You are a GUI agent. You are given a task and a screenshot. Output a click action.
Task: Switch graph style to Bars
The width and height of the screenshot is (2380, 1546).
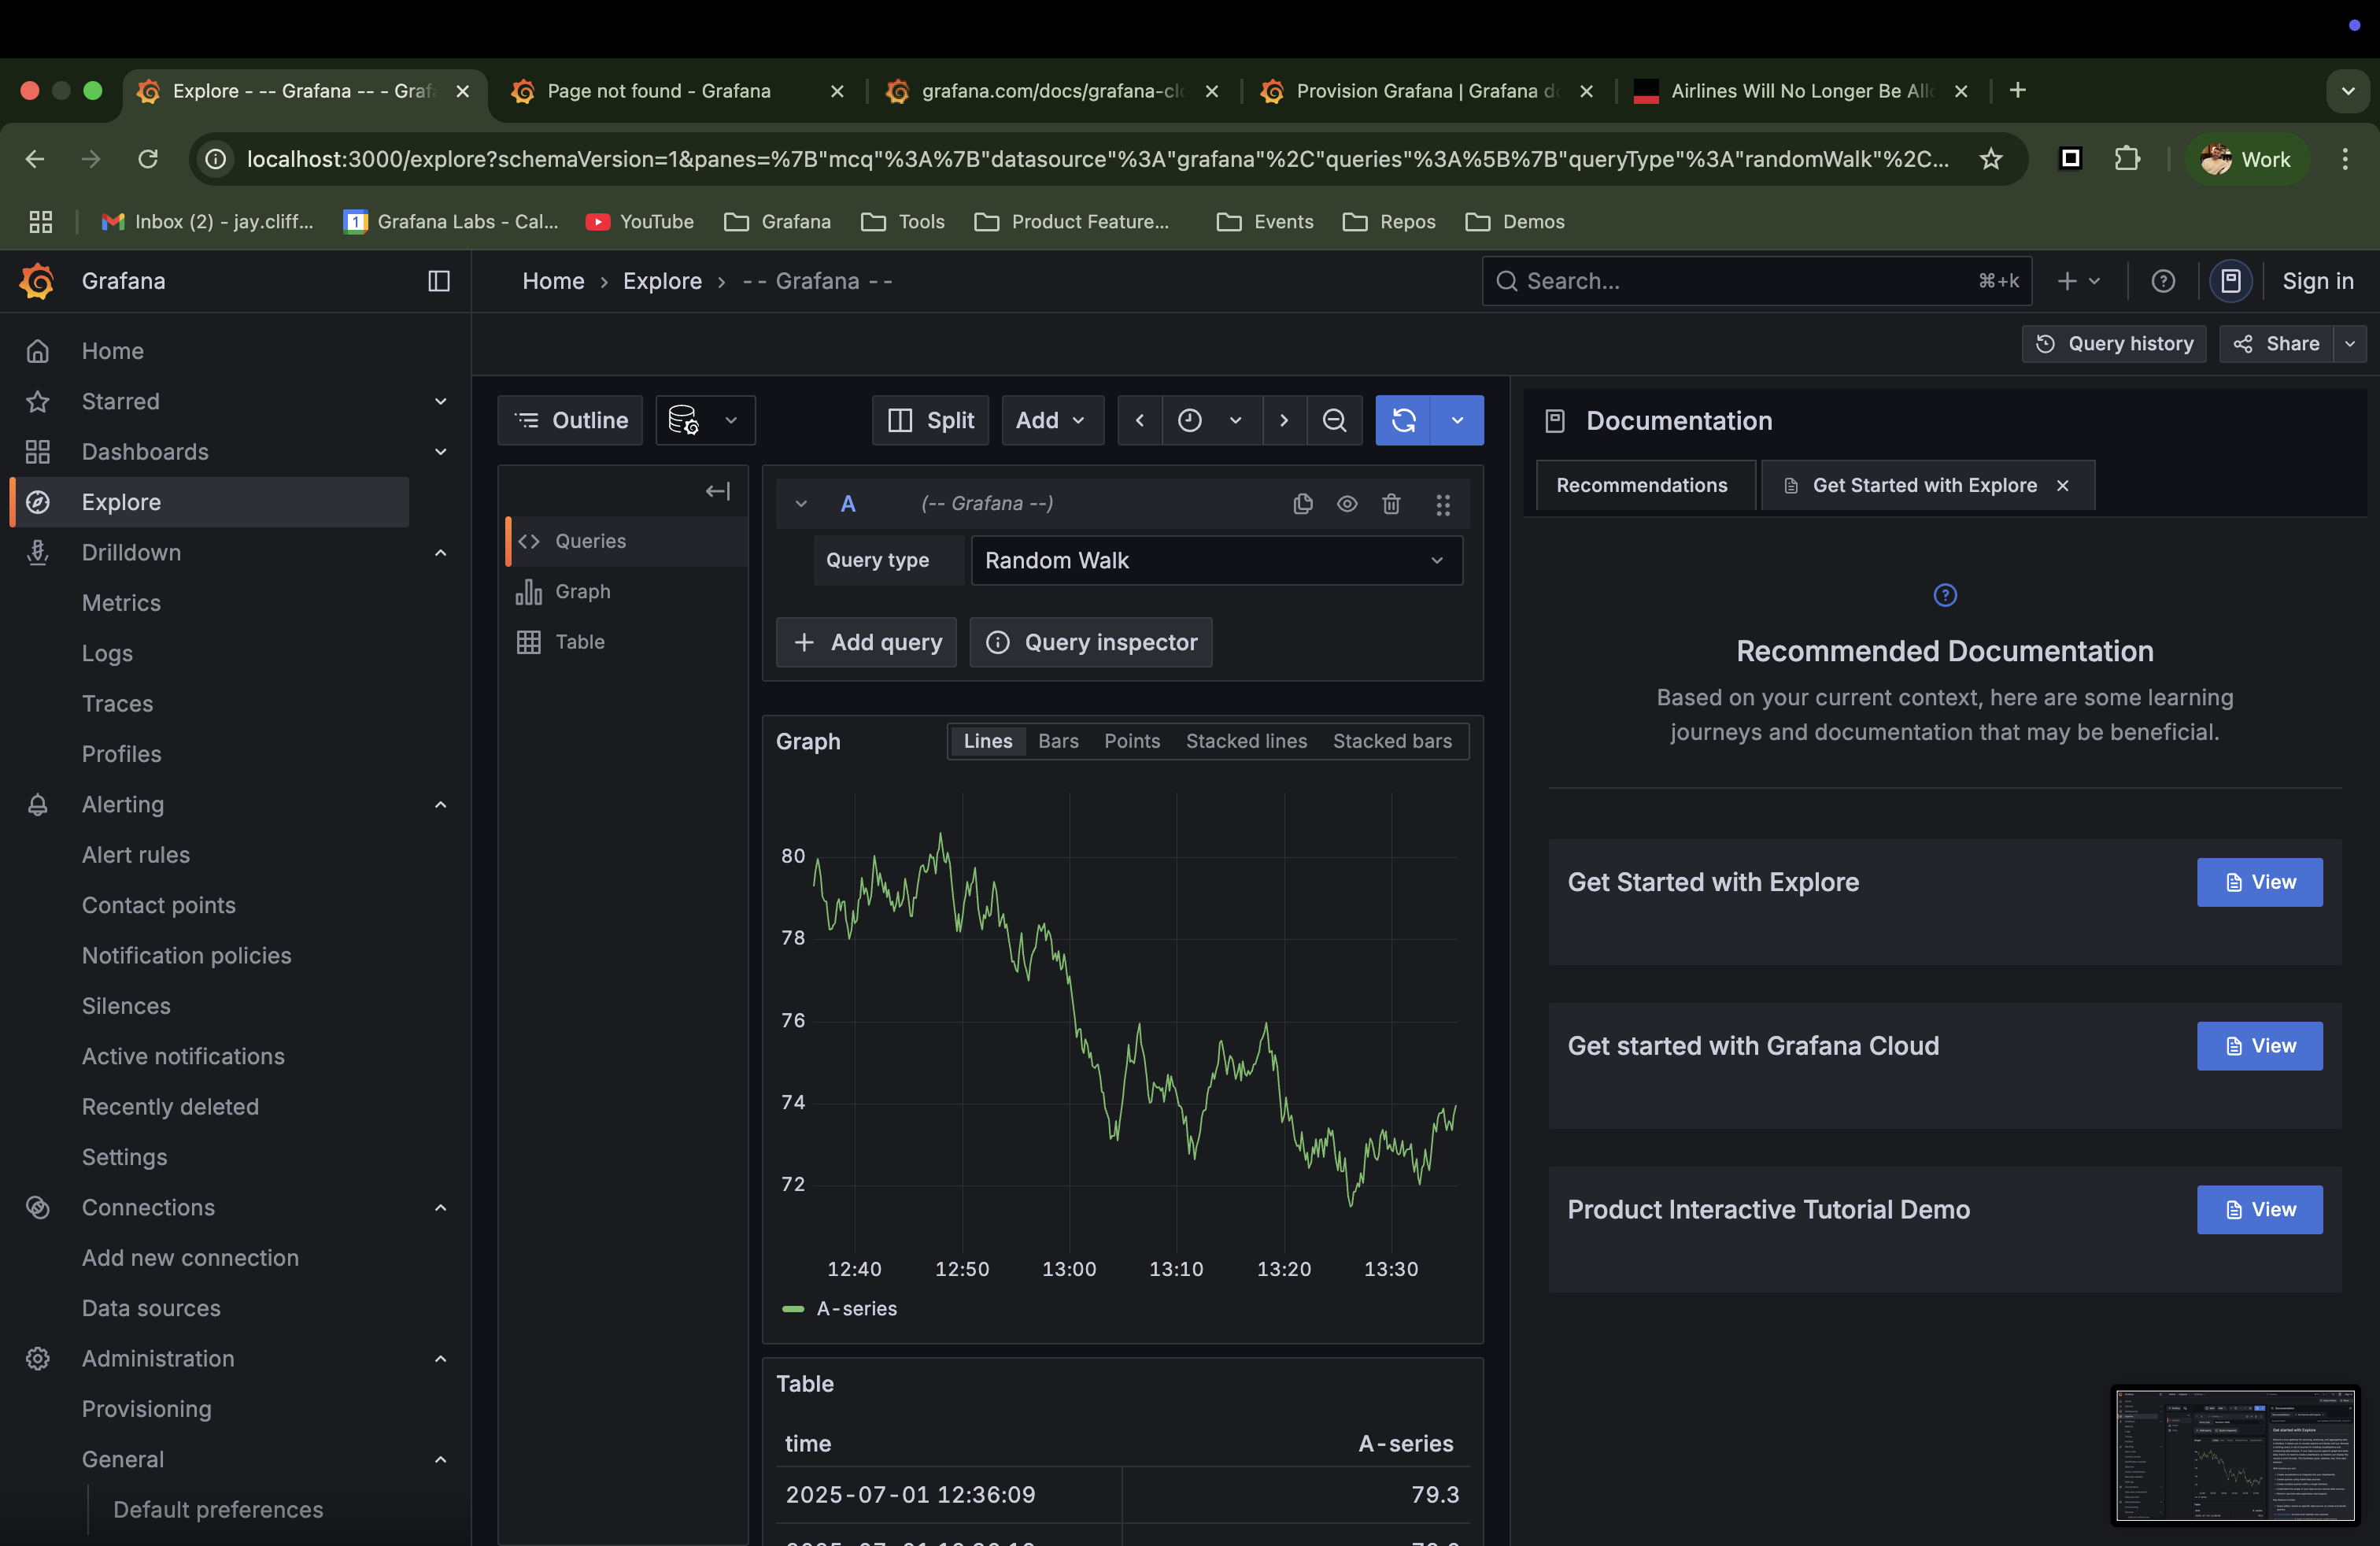click(x=1058, y=741)
